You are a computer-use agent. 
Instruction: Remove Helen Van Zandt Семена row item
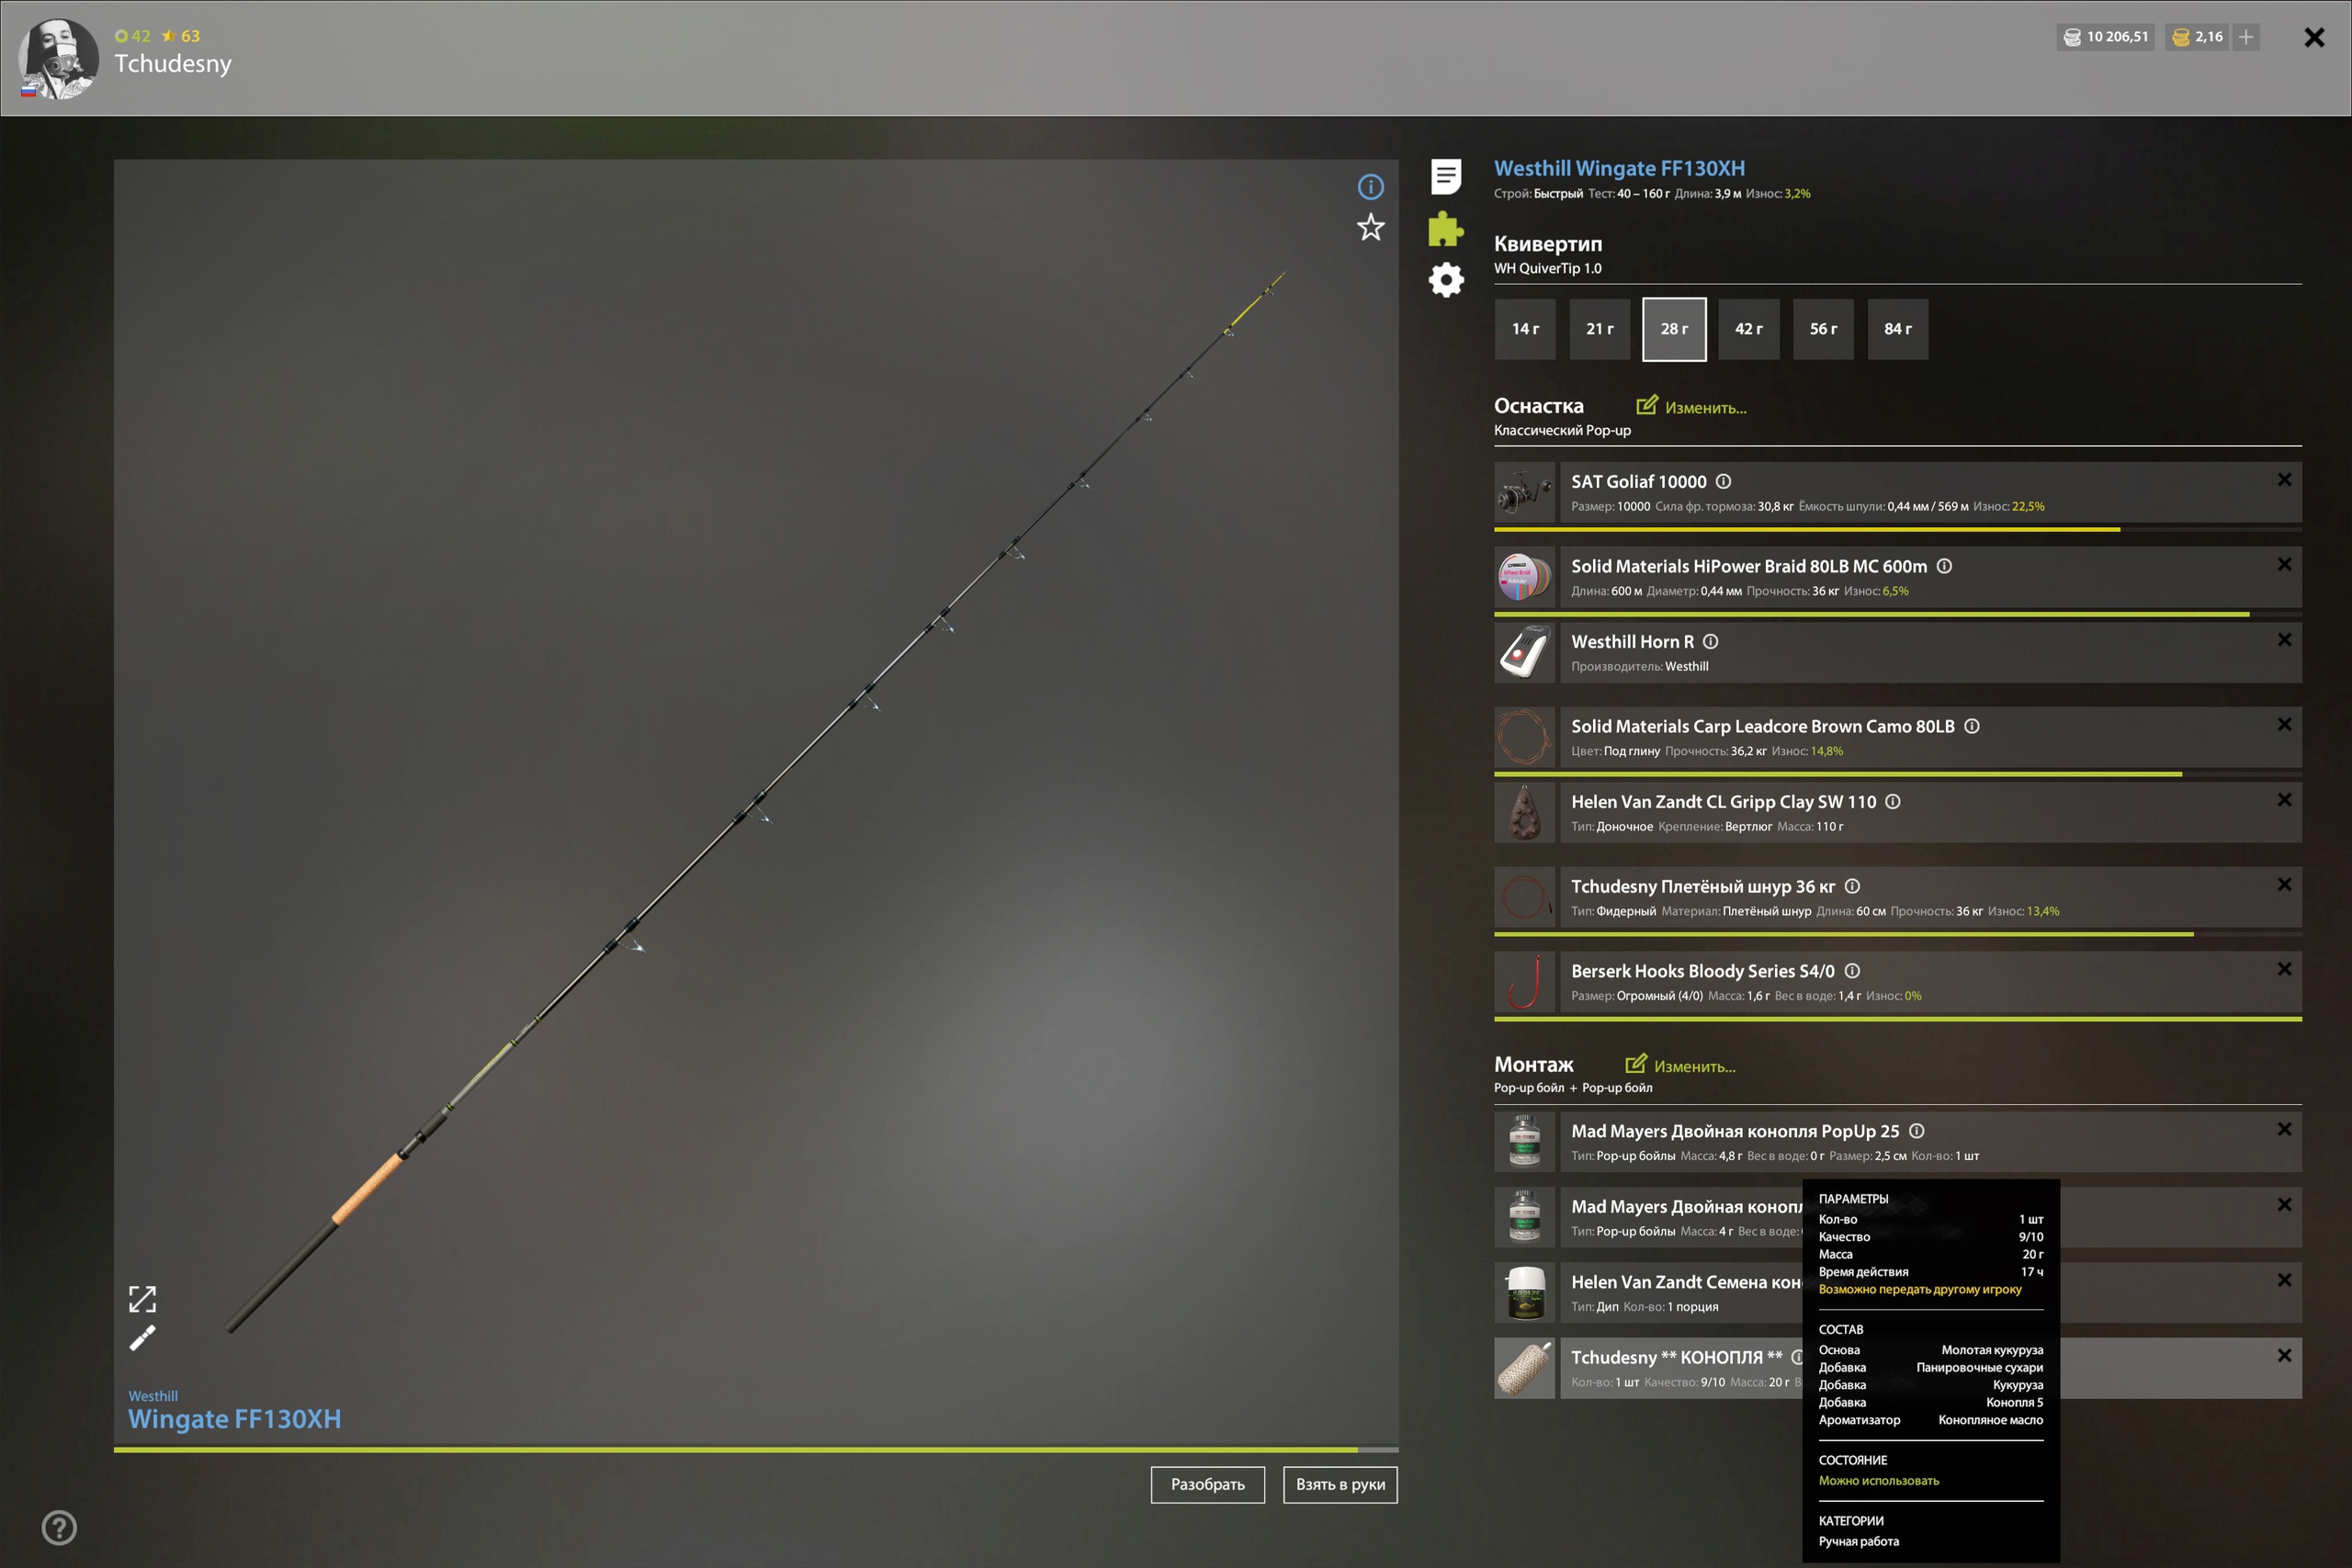[x=2284, y=1280]
